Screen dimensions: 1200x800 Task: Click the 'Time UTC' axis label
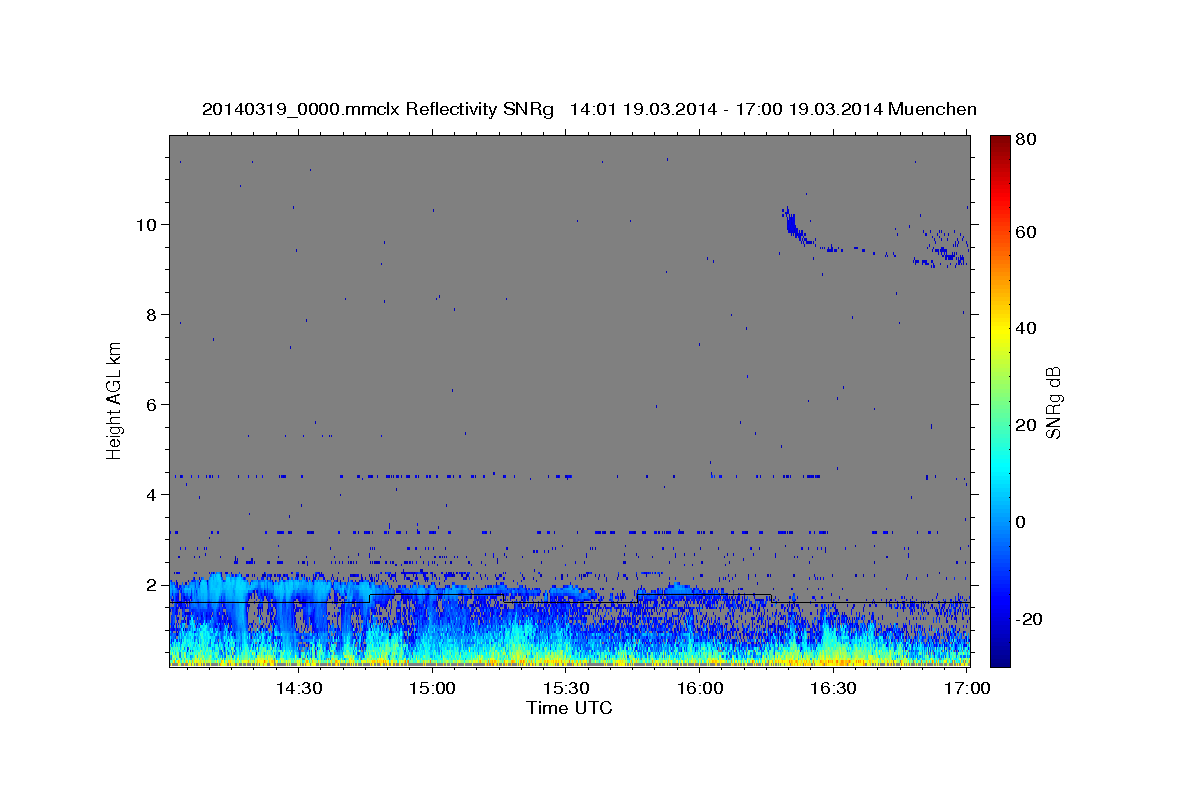(569, 708)
